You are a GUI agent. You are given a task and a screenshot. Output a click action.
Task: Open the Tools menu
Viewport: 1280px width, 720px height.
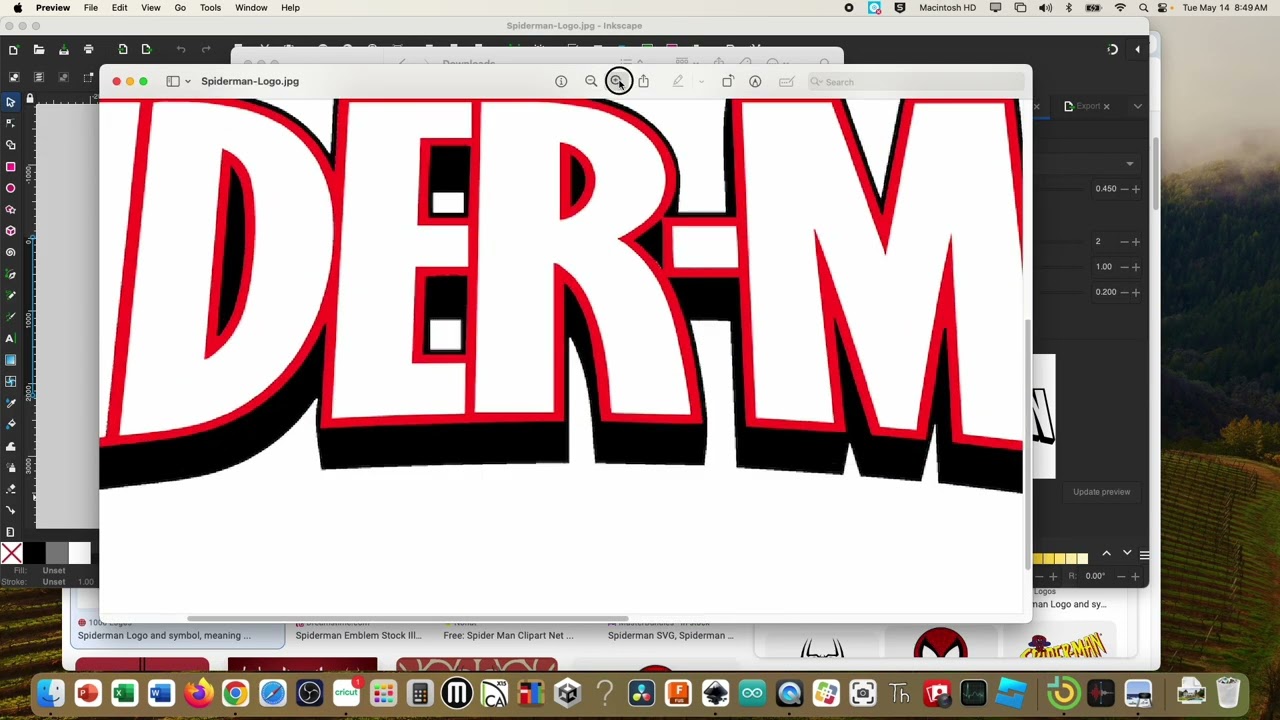coord(210,8)
